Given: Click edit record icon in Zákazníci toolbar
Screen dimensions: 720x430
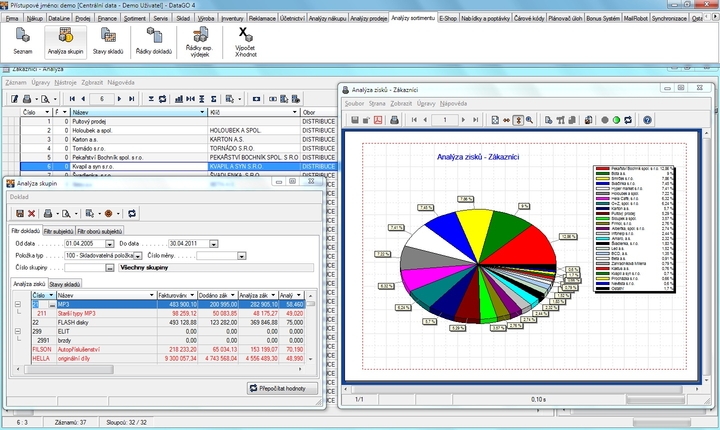Looking at the screenshot, I should coord(15,99).
